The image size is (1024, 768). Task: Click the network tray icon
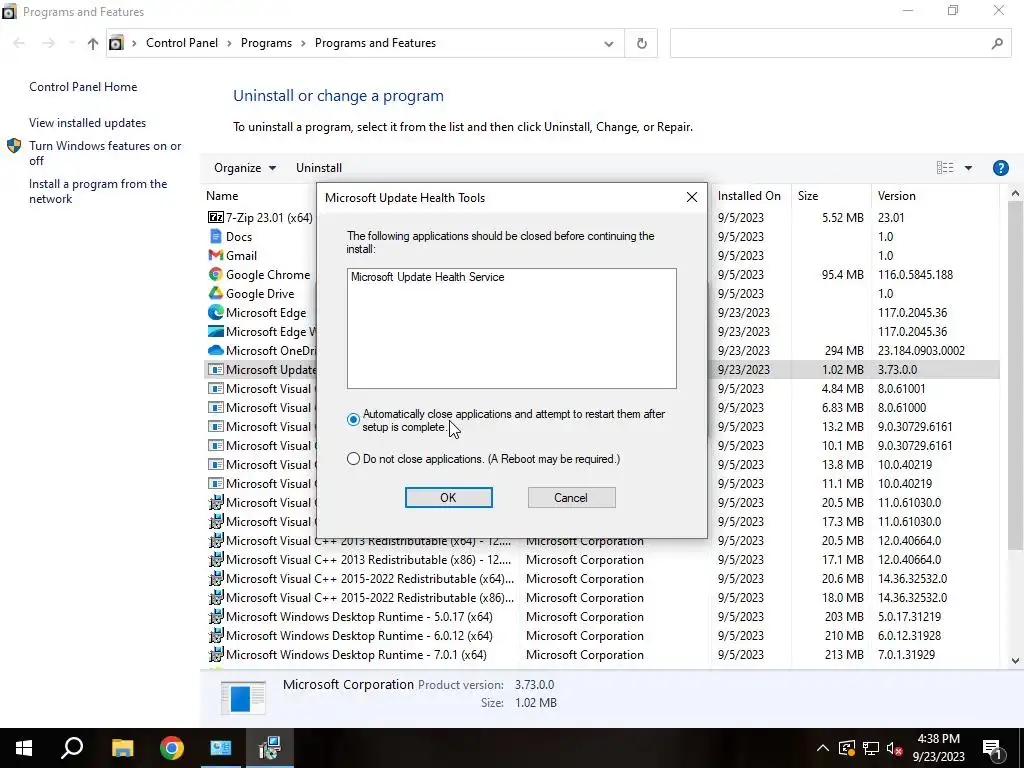(871, 748)
